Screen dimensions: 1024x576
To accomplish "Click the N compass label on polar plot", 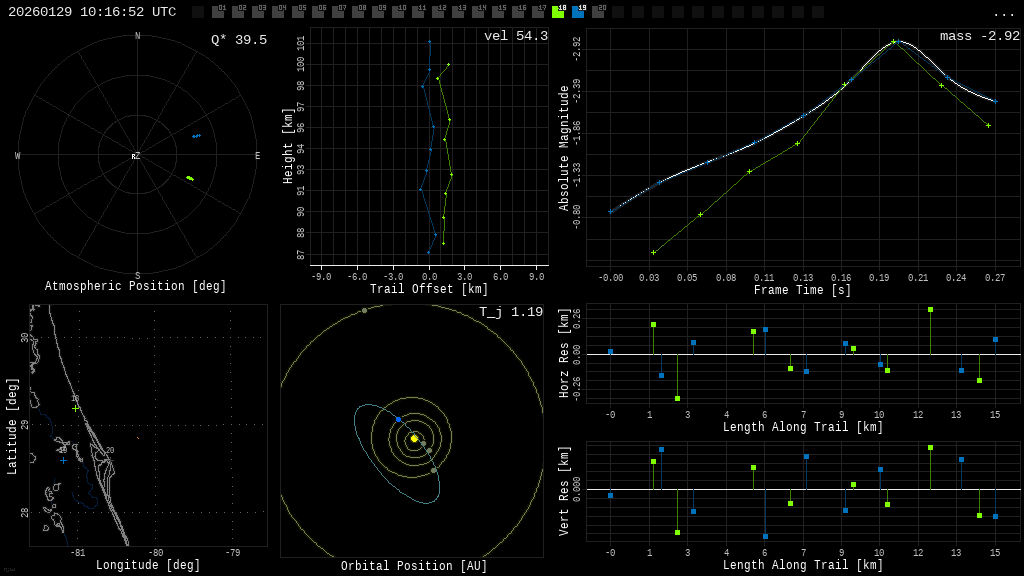I will coord(138,36).
